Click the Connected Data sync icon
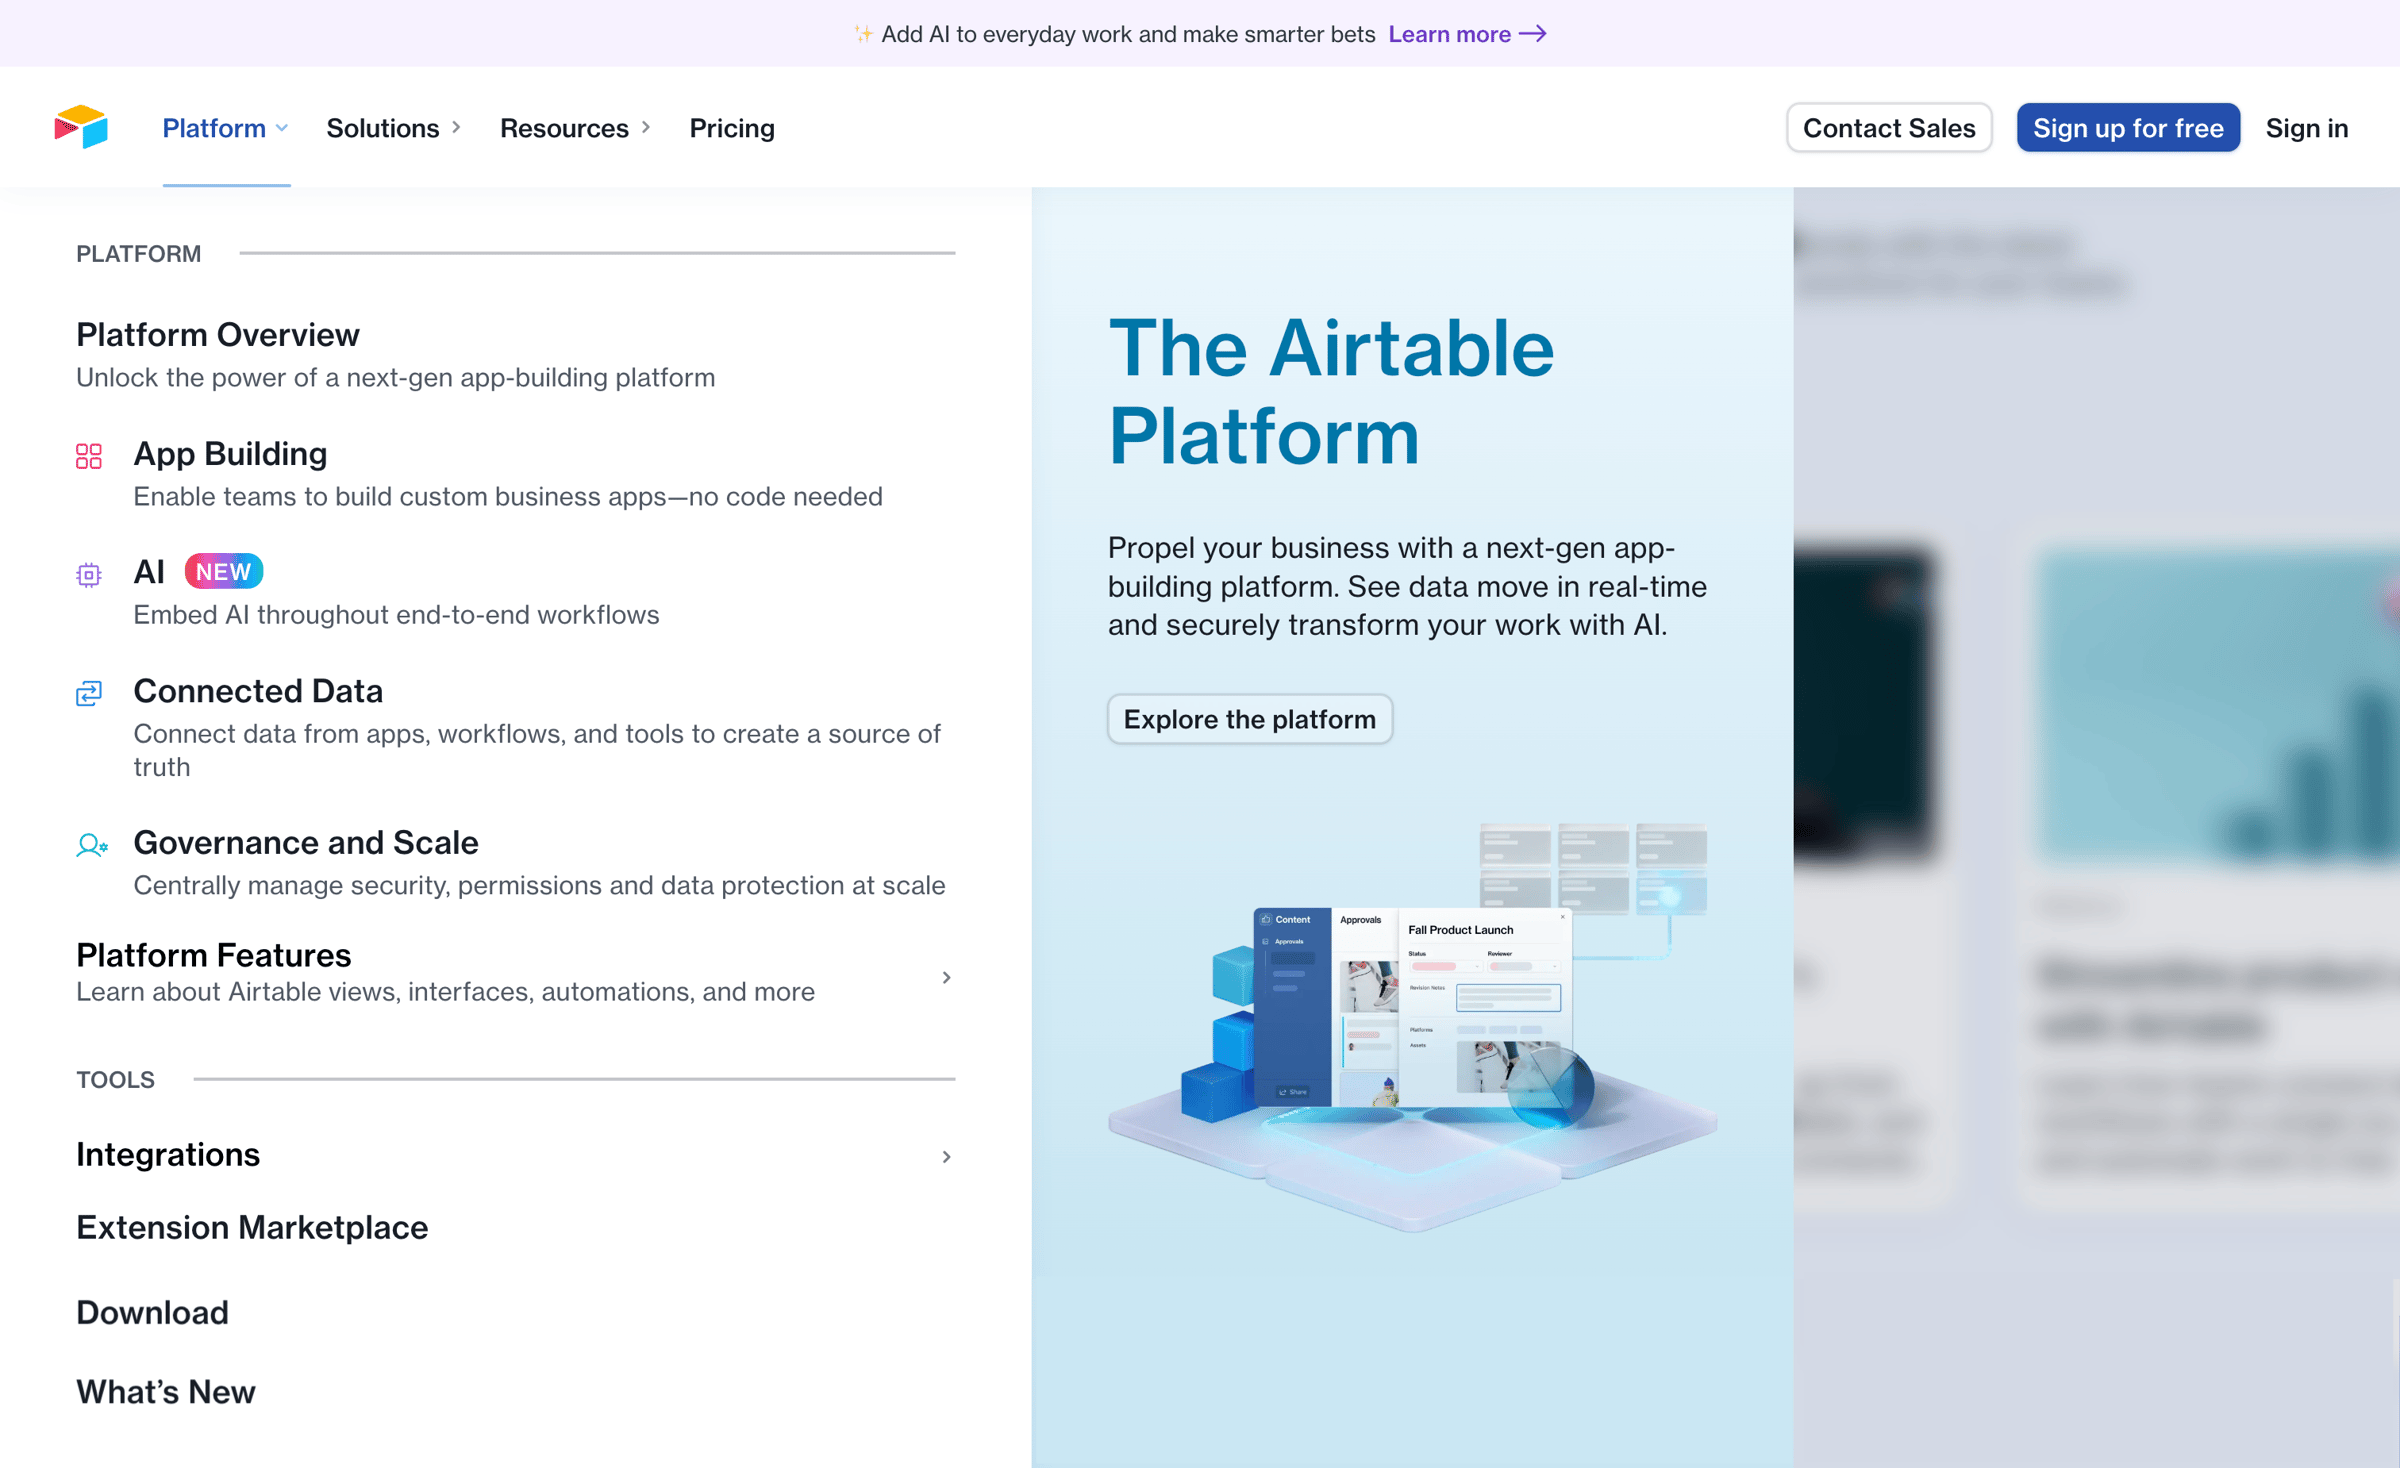Viewport: 2400px width, 1468px height. coord(89,692)
